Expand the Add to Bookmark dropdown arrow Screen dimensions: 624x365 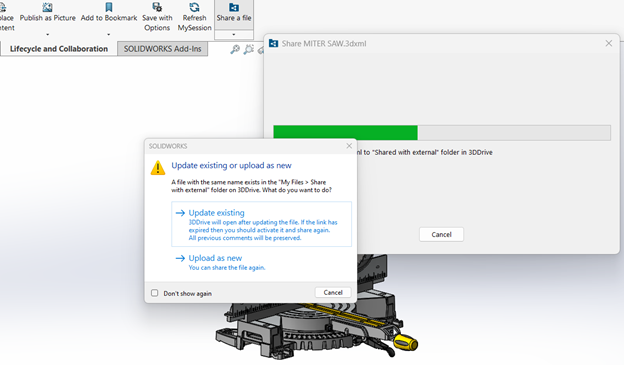coord(109,35)
